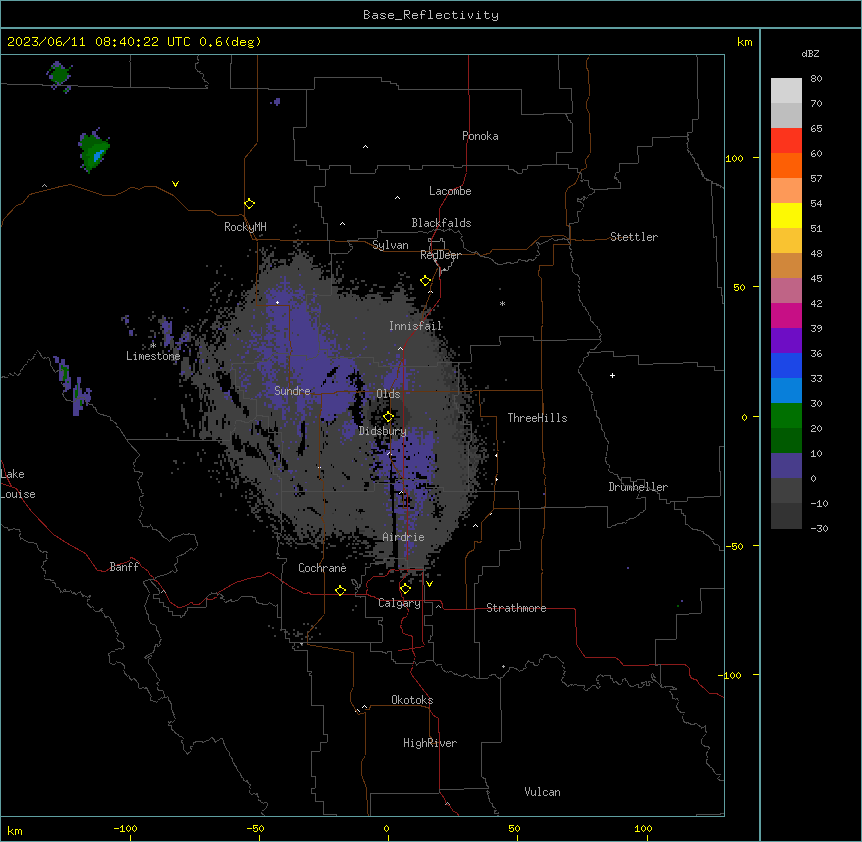Click the white asterisk marker east of Innisfail
Image resolution: width=862 pixels, height=842 pixels.
tap(502, 303)
